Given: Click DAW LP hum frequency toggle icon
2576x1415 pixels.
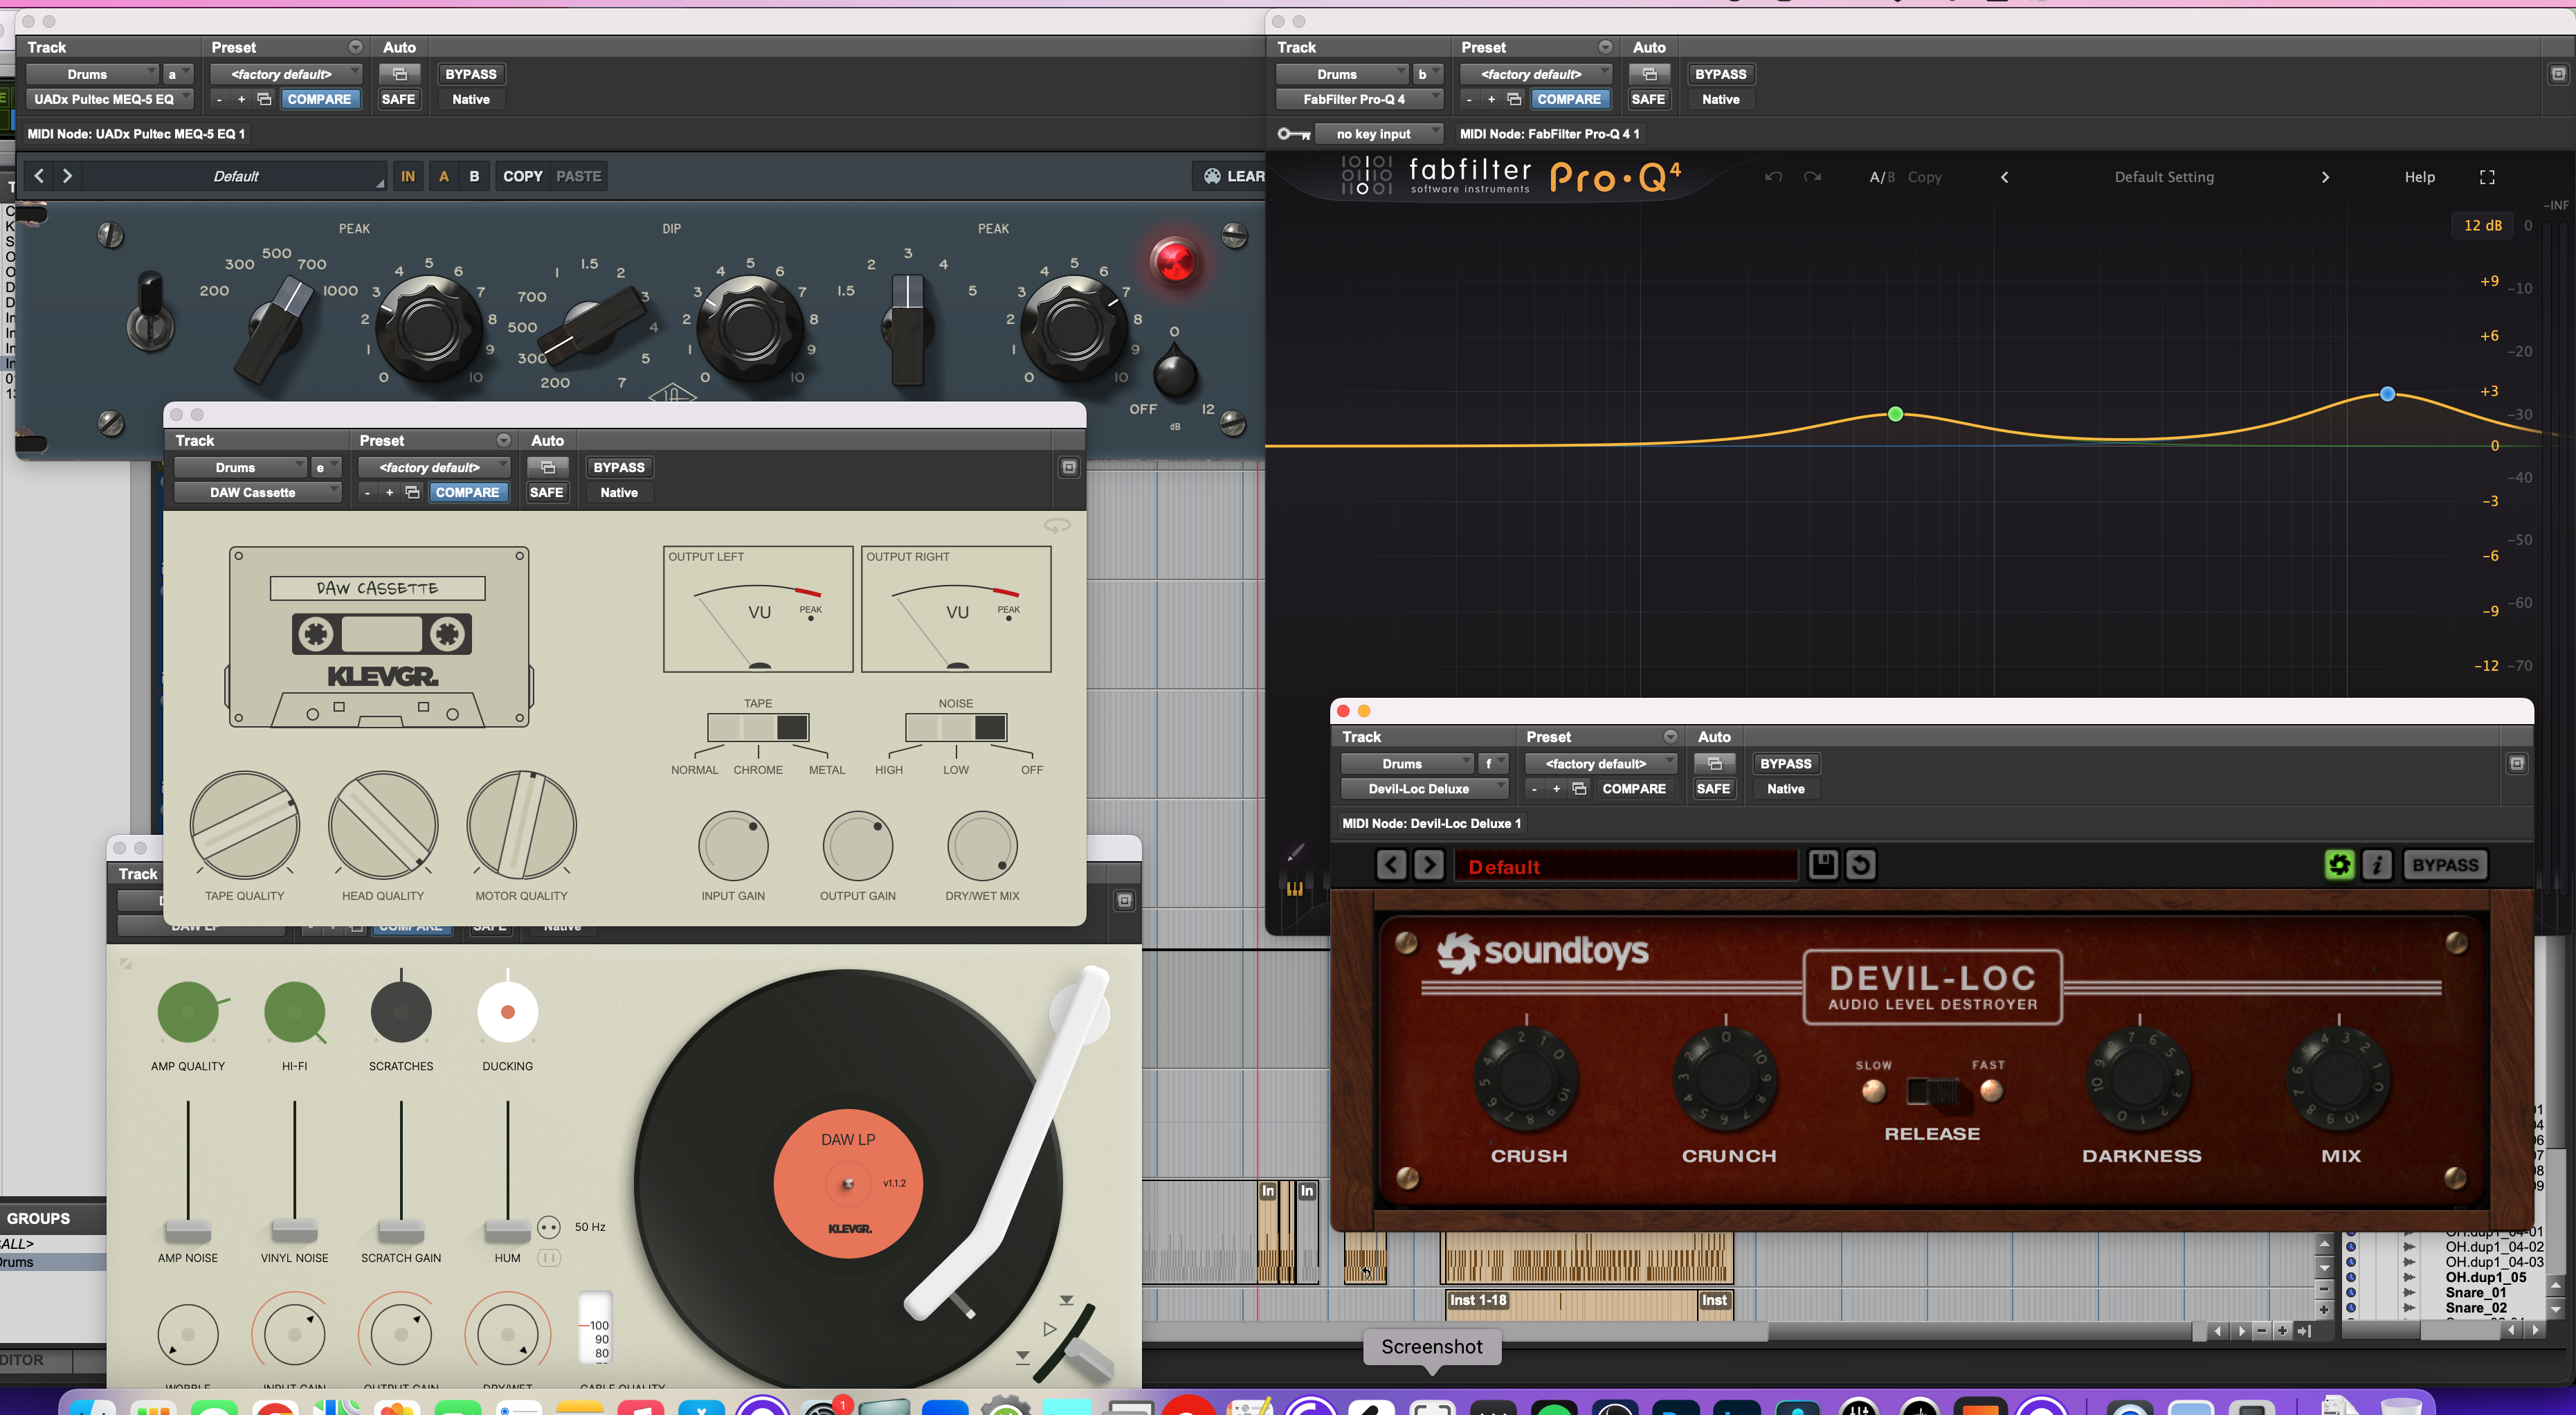Looking at the screenshot, I should click(x=548, y=1227).
